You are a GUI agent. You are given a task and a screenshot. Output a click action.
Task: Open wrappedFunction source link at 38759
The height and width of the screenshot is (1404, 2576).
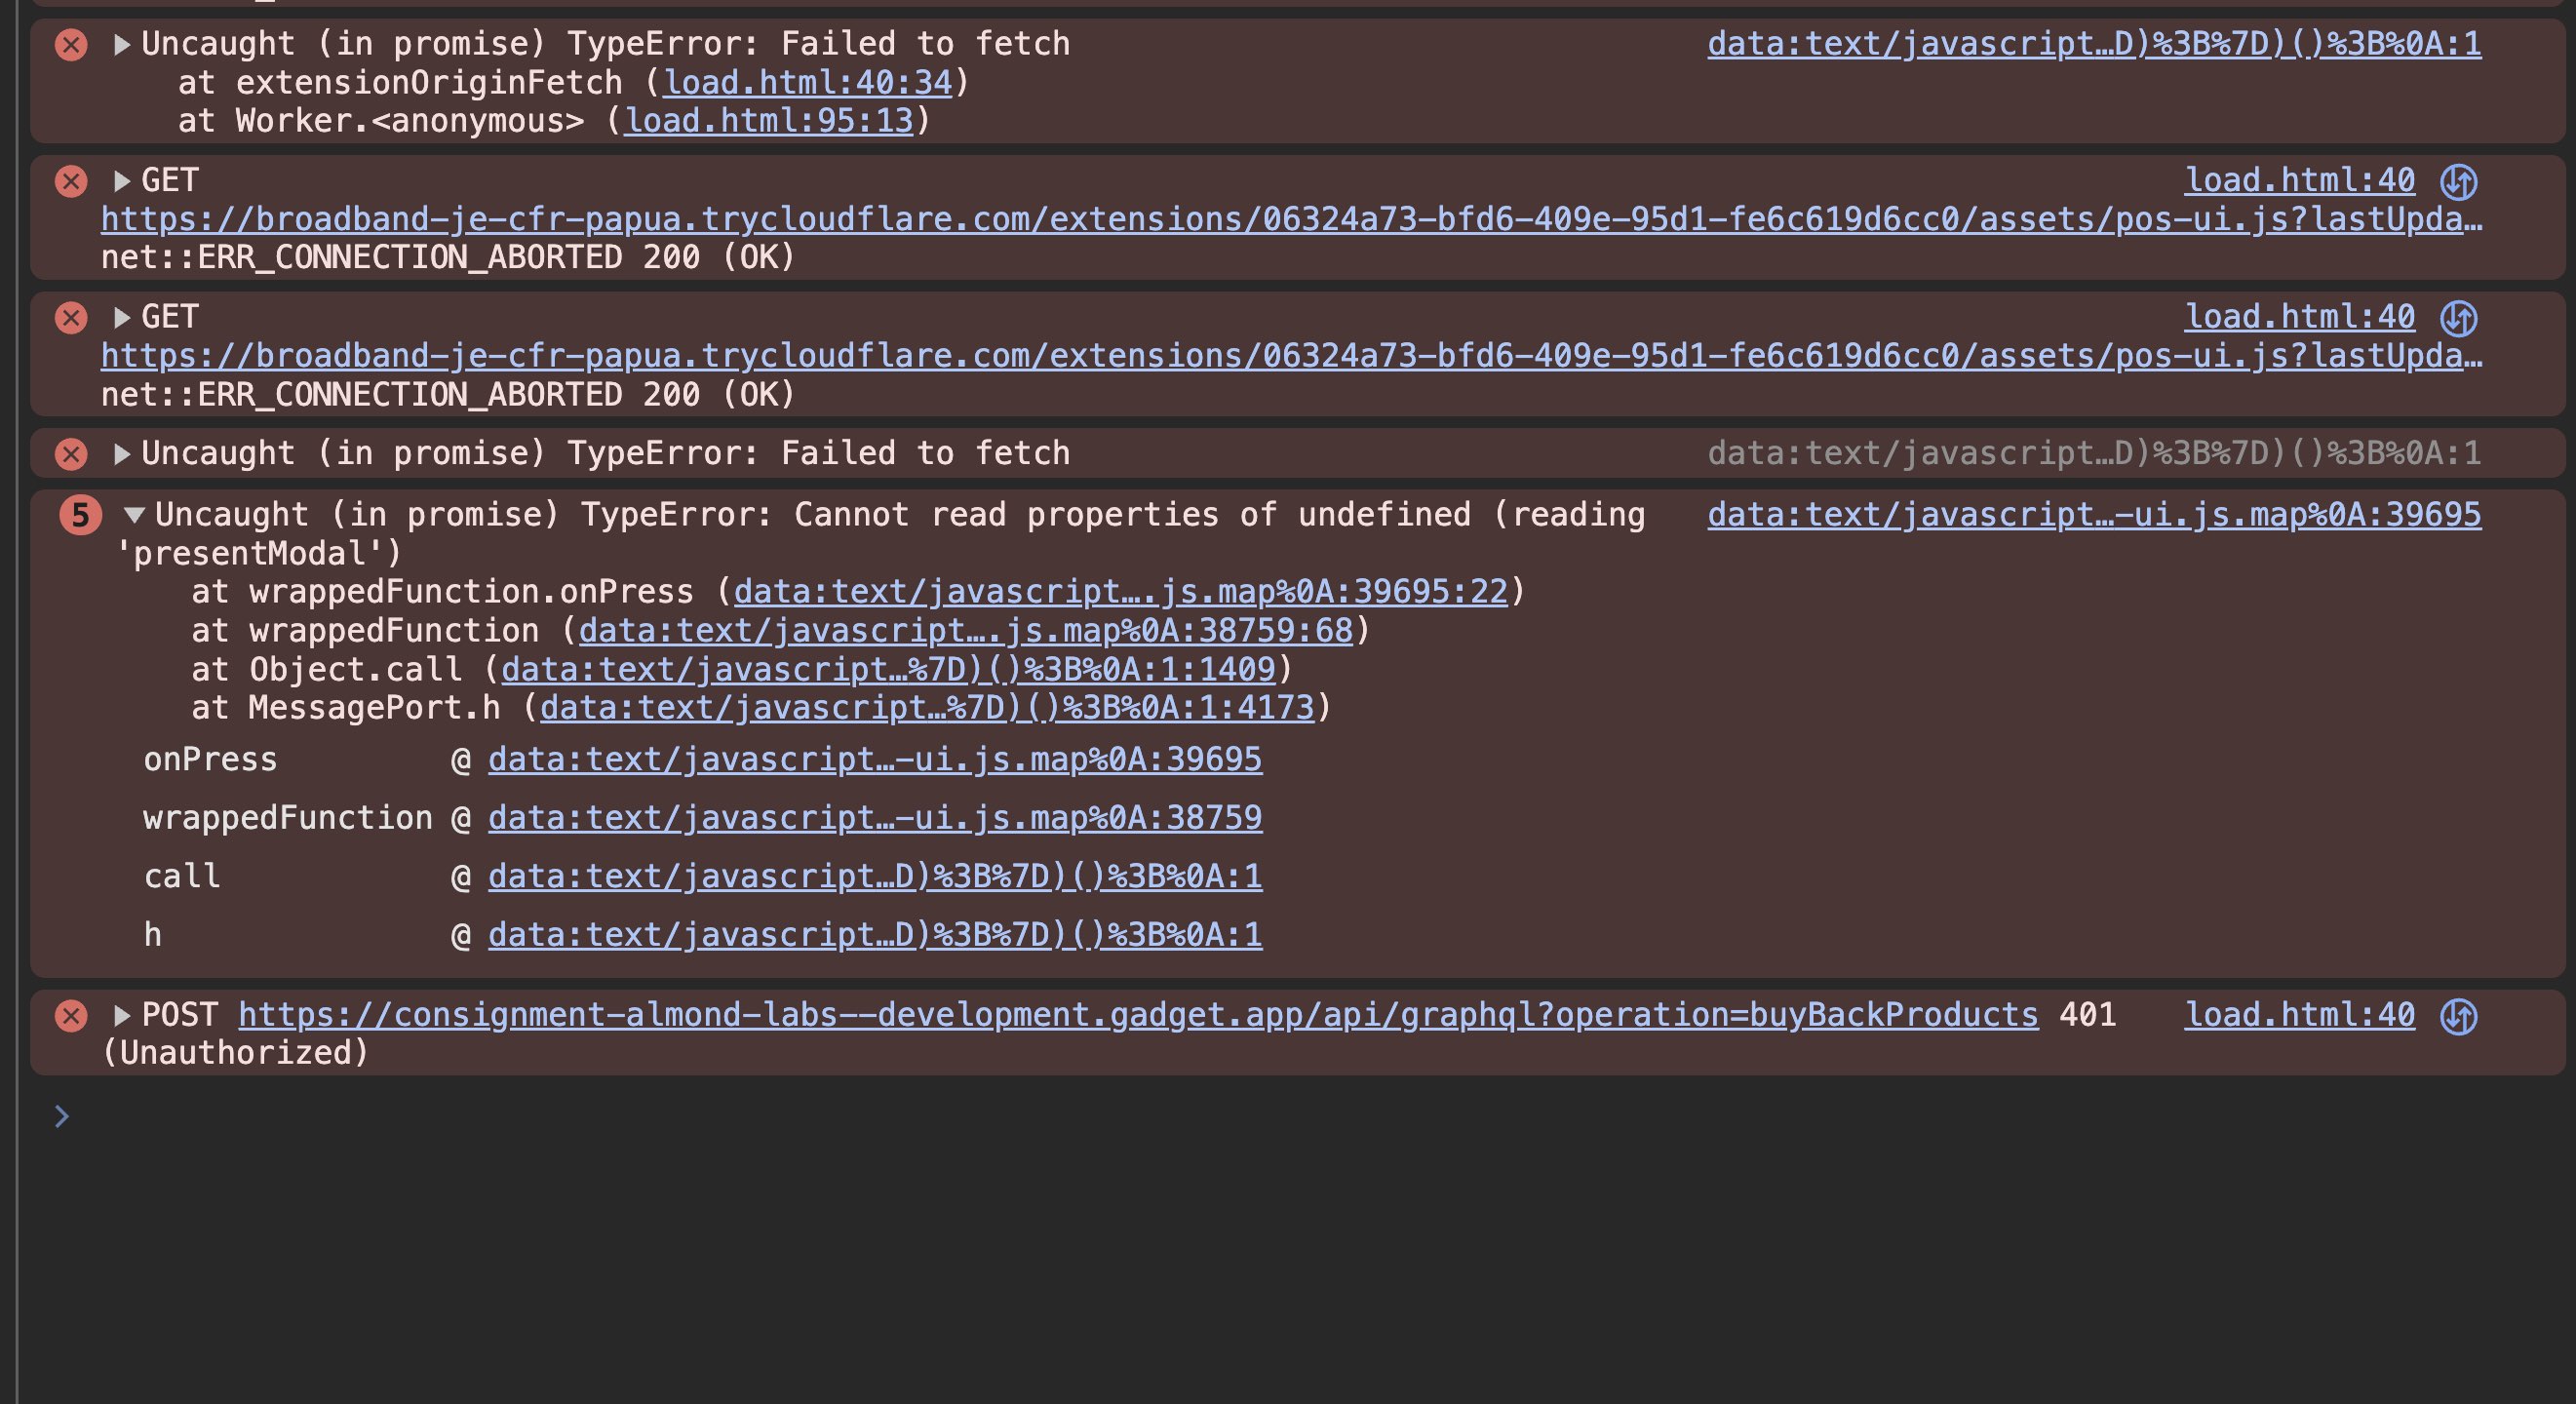(875, 818)
